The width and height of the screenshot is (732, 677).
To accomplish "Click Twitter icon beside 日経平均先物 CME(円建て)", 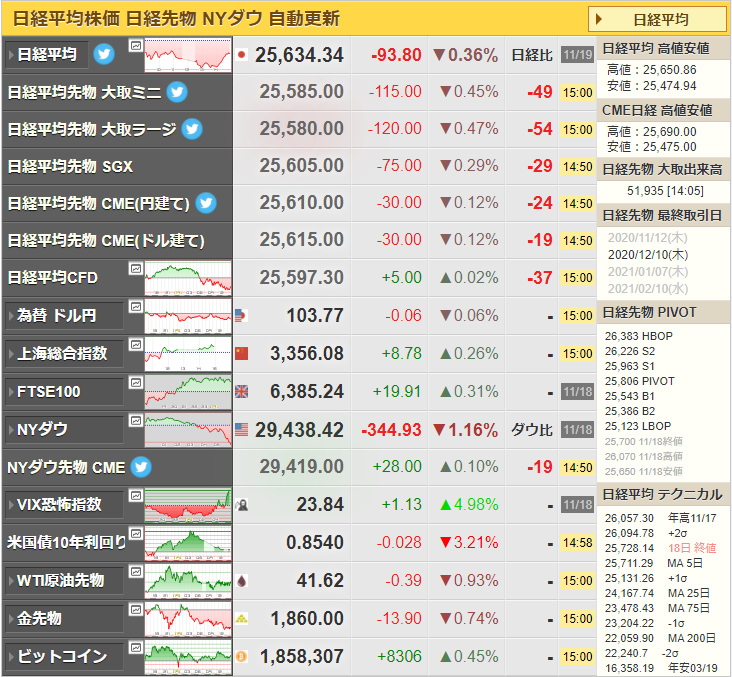I will [x=206, y=203].
